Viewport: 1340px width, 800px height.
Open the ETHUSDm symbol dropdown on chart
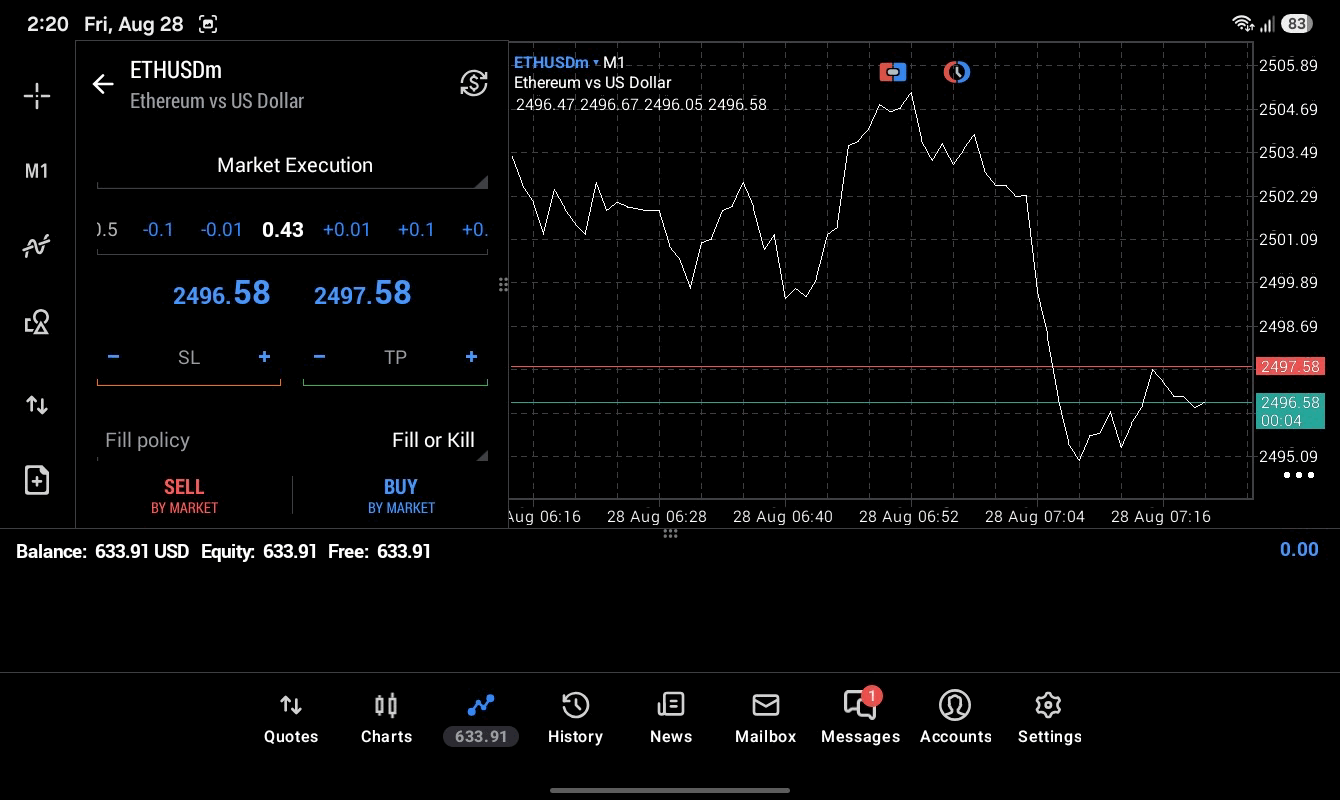pyautogui.click(x=556, y=63)
